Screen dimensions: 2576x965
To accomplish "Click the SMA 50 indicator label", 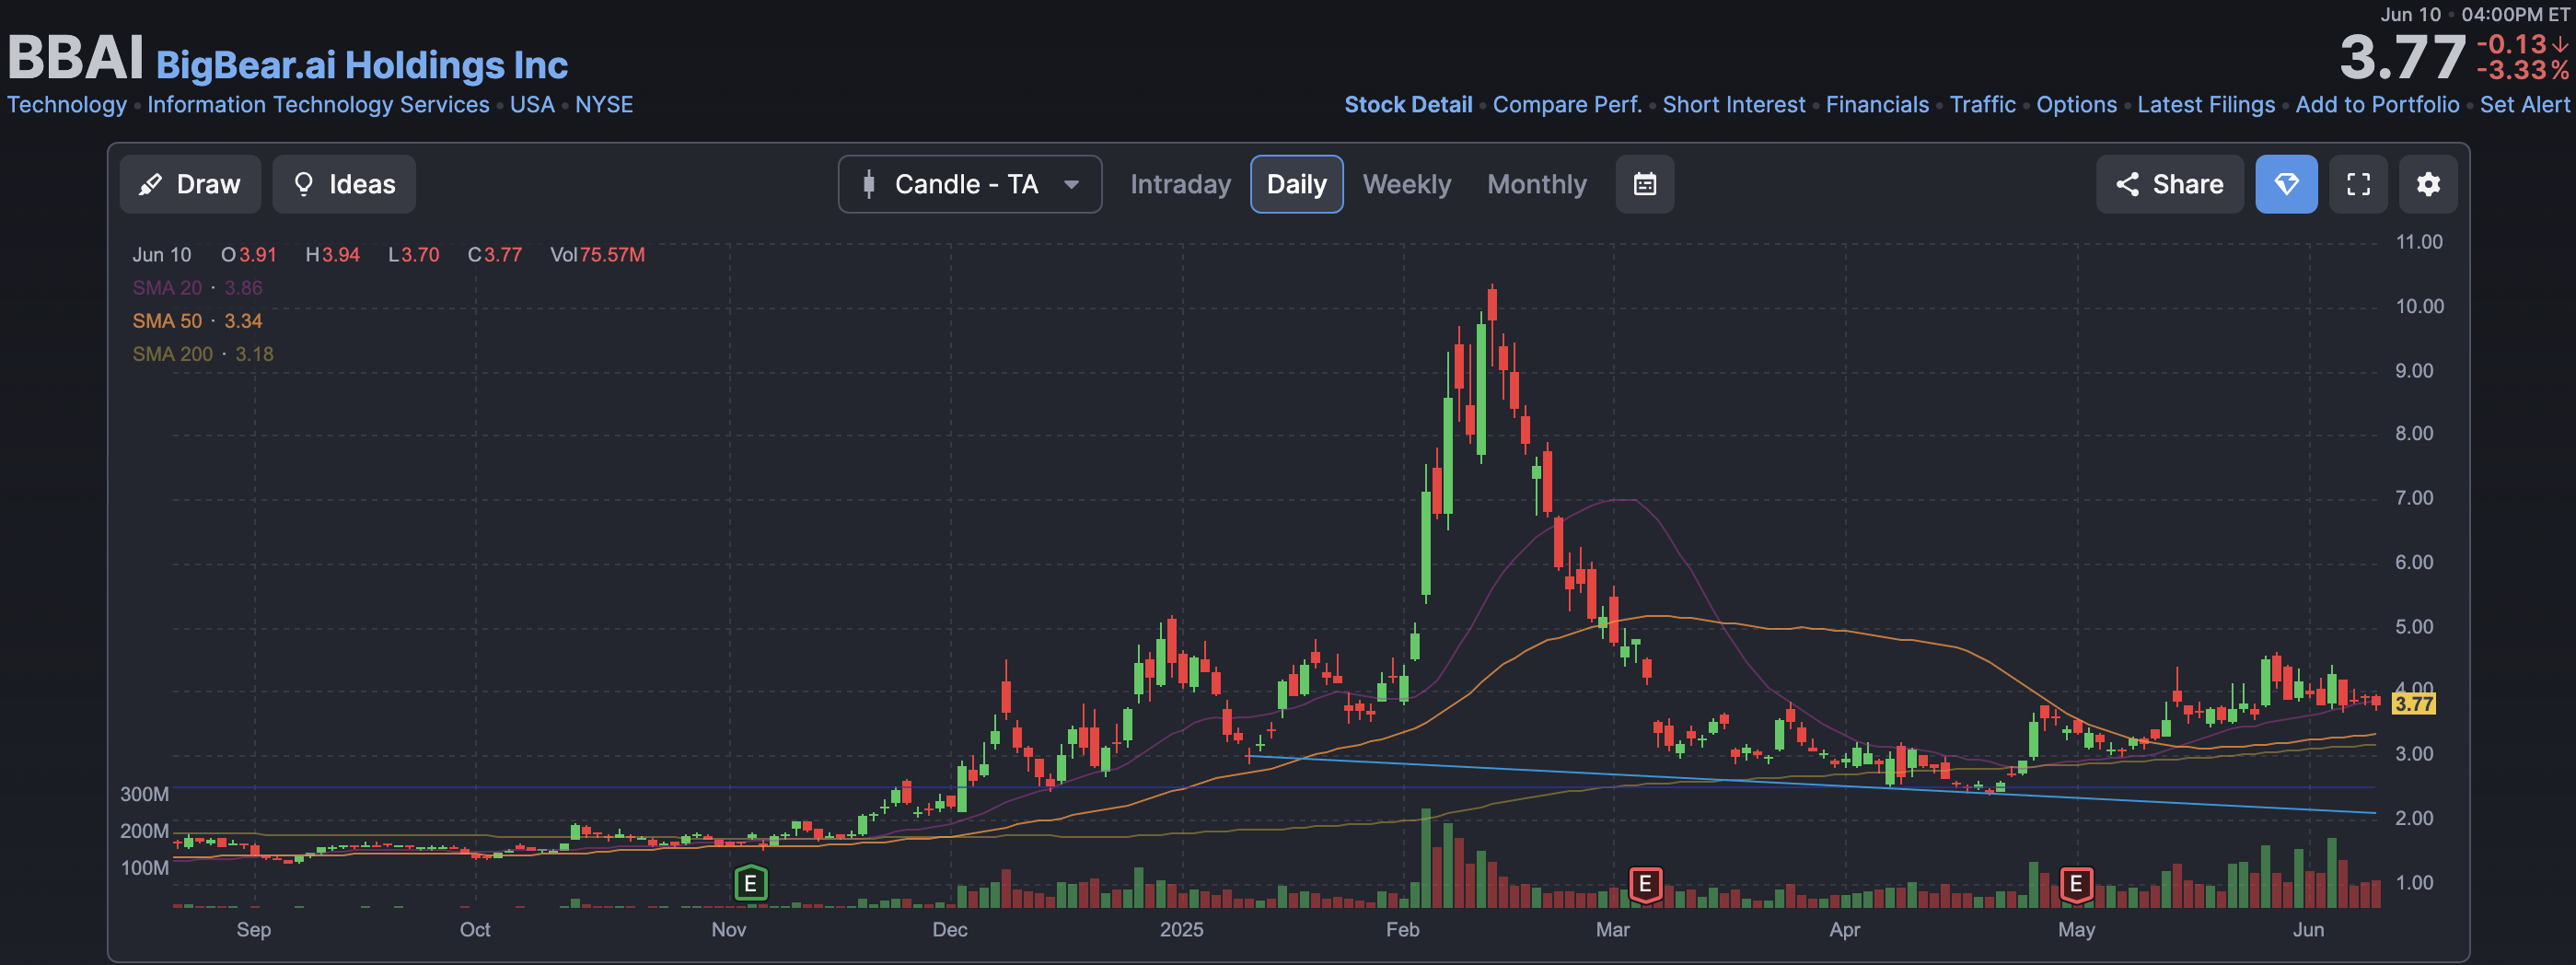I will [x=167, y=321].
